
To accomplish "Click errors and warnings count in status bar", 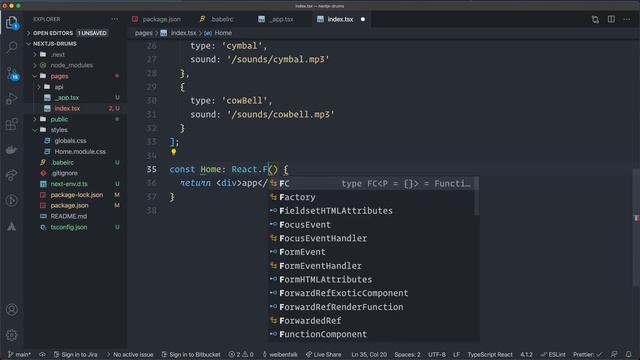I will 241,354.
